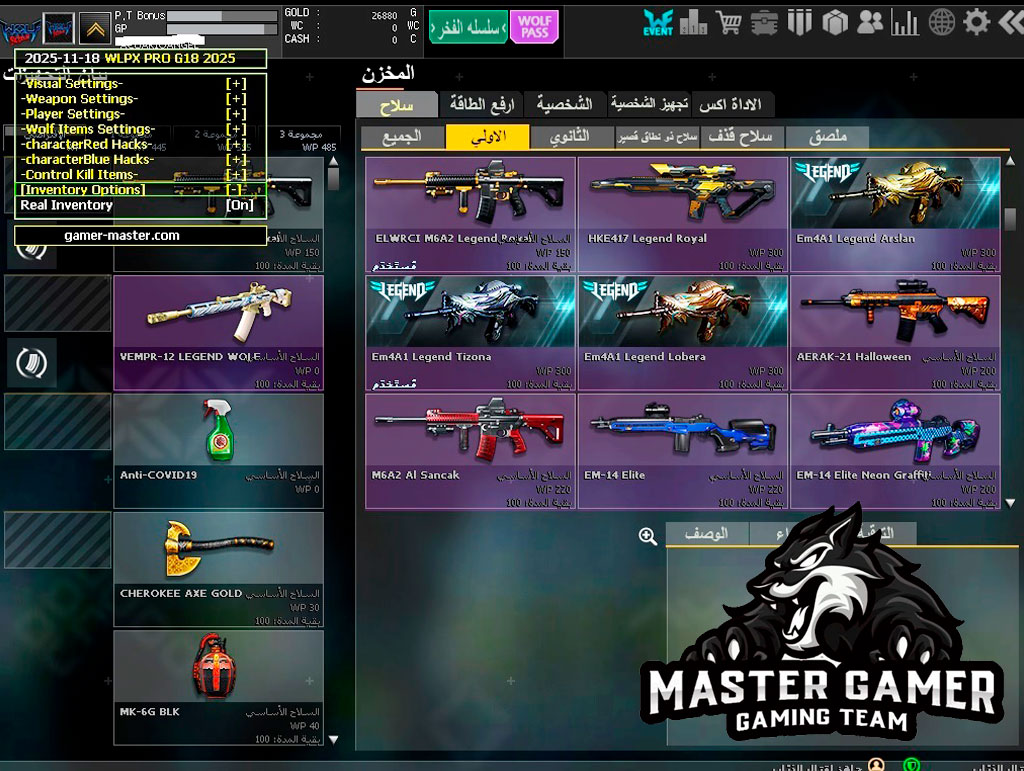Open the statistics bar-chart icon
Screen dimensions: 1024x771
[905, 21]
